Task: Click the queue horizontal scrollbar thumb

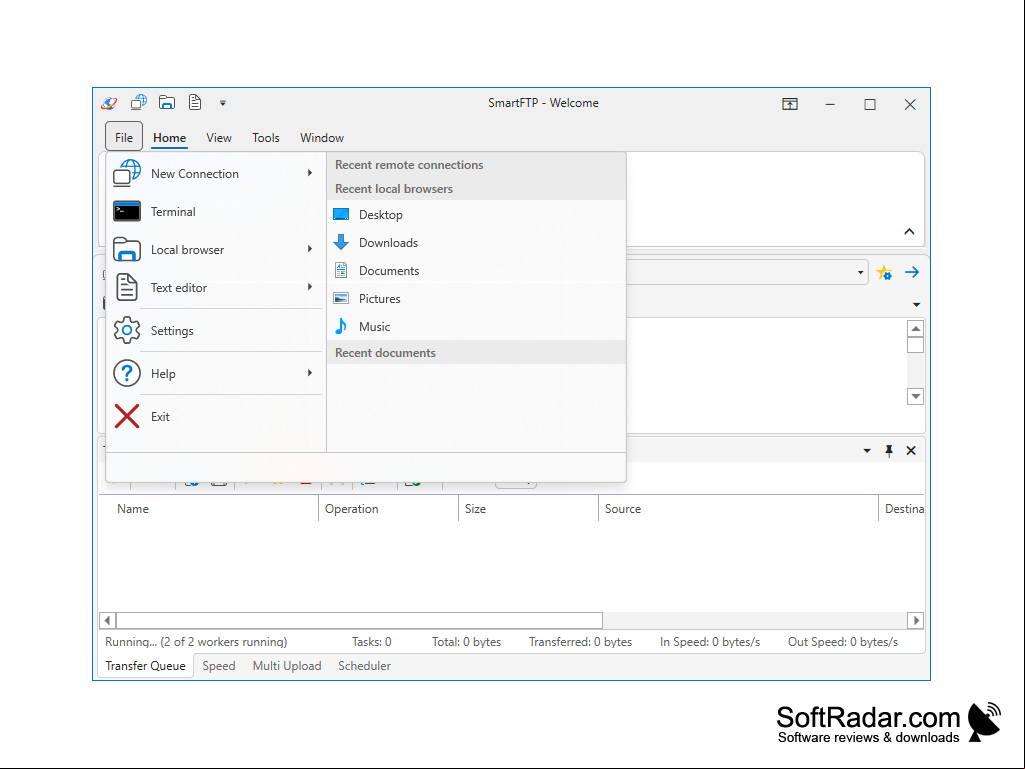Action: pyautogui.click(x=359, y=620)
